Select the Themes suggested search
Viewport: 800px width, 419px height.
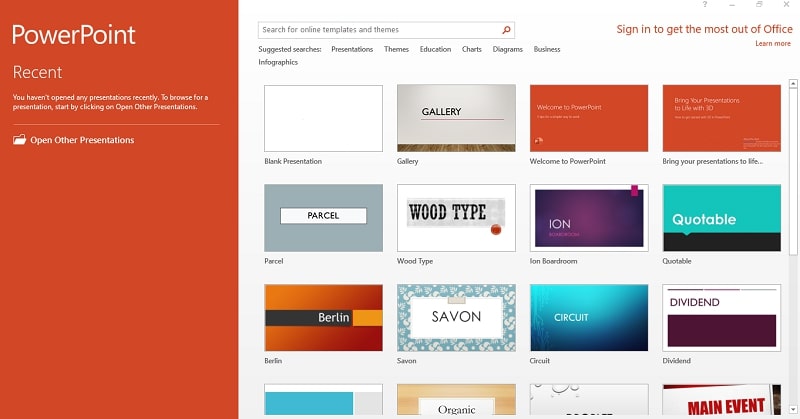click(396, 49)
